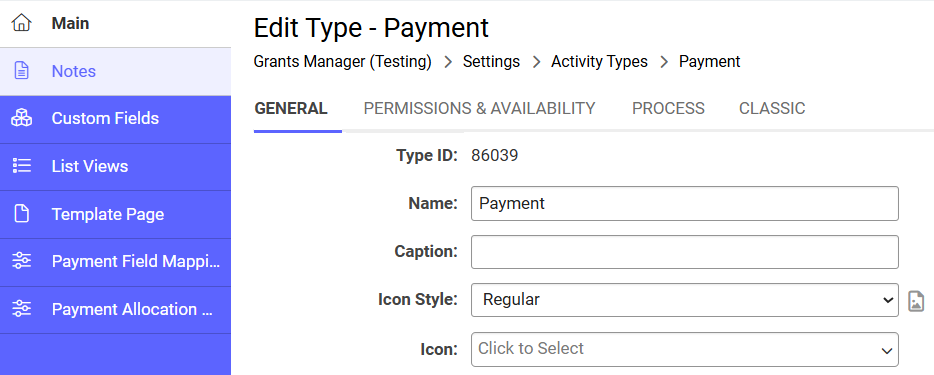Viewport: 934px width, 375px height.
Task: Switch to the Permissions & Availability tab
Action: [480, 108]
